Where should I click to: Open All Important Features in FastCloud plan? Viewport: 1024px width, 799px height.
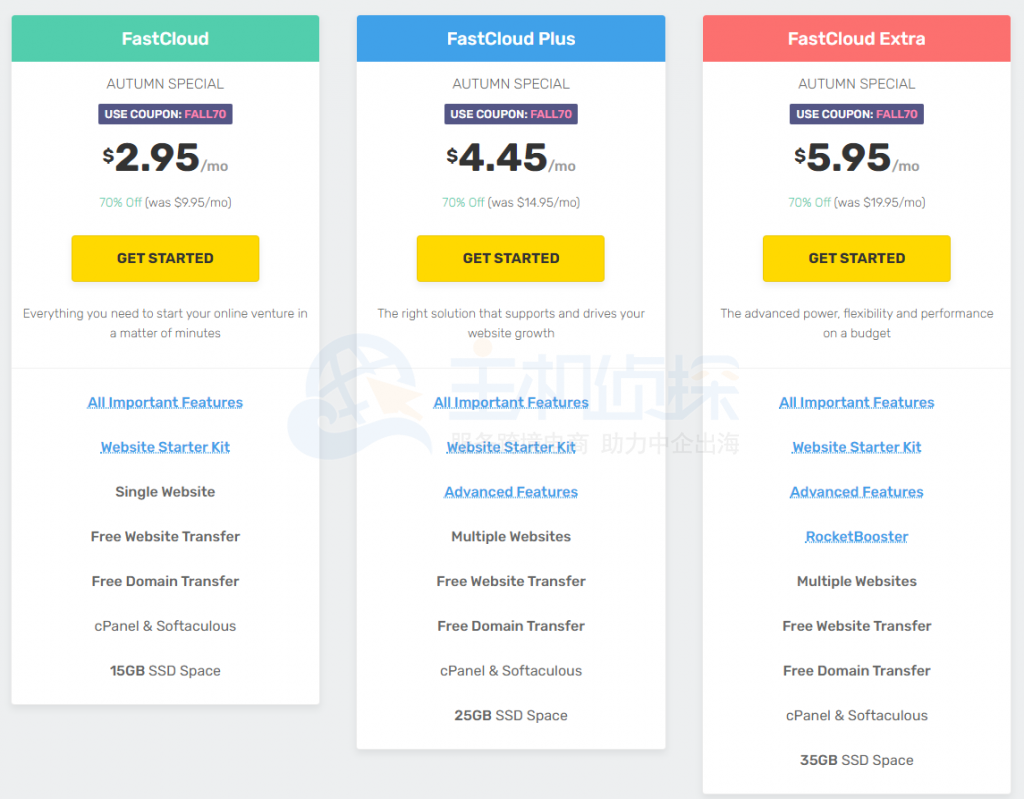click(165, 402)
